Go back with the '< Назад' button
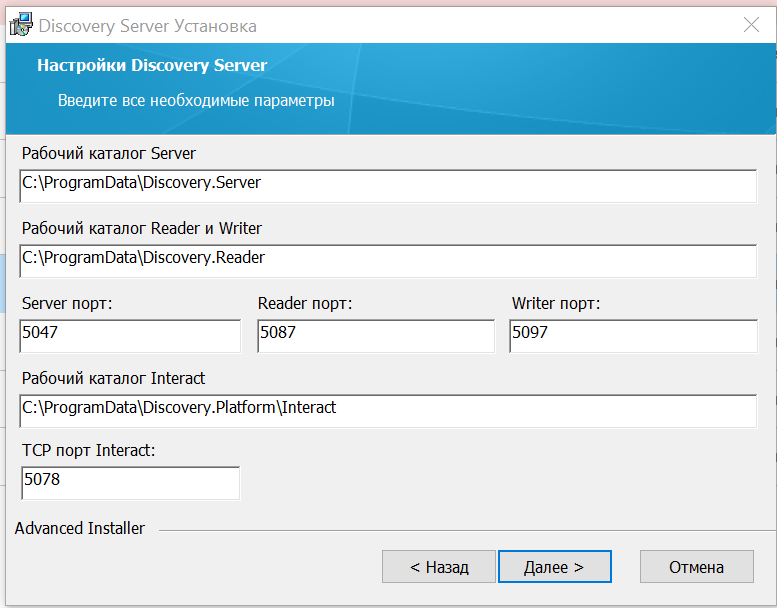 439,567
